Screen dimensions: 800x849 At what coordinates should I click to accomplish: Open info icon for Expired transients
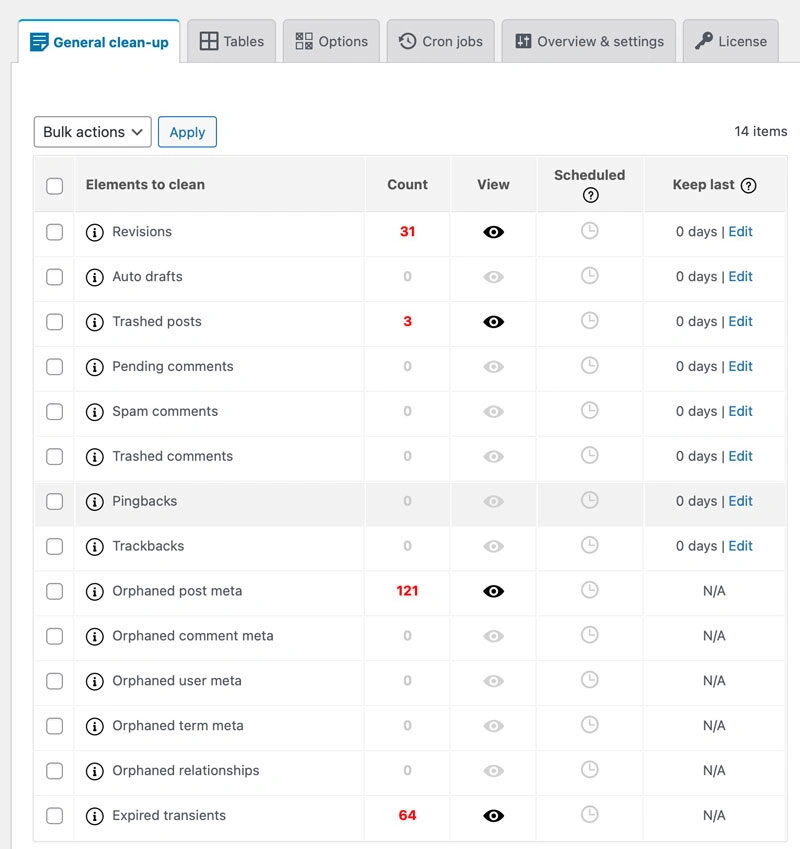(x=94, y=817)
